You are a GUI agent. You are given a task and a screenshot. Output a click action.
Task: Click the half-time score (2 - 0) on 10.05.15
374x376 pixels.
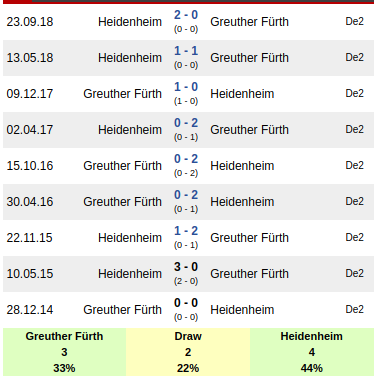click(x=186, y=281)
